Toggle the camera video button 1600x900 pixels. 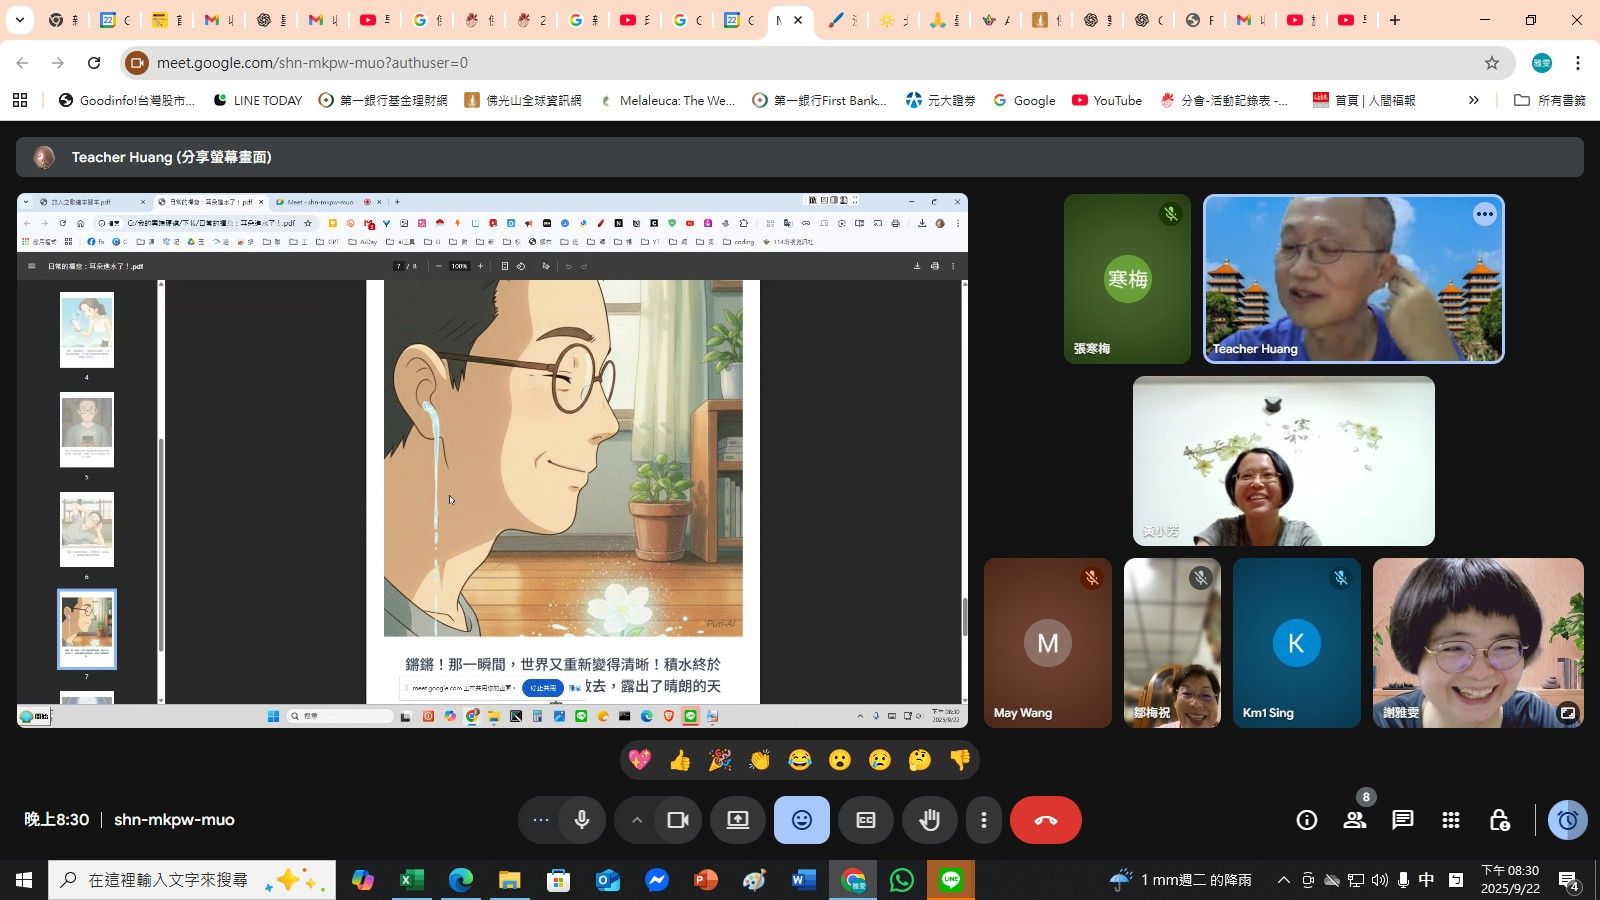click(x=678, y=820)
